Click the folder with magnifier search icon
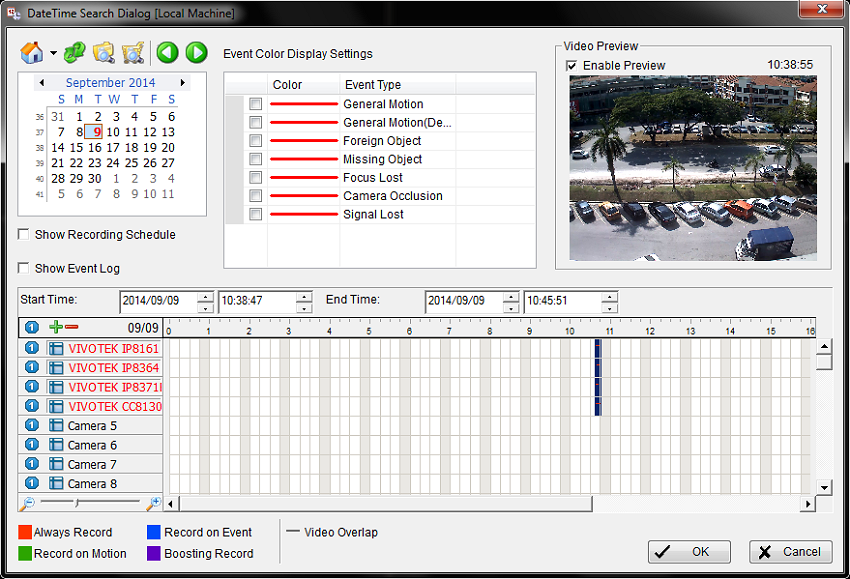The width and height of the screenshot is (850, 579). tap(103, 52)
